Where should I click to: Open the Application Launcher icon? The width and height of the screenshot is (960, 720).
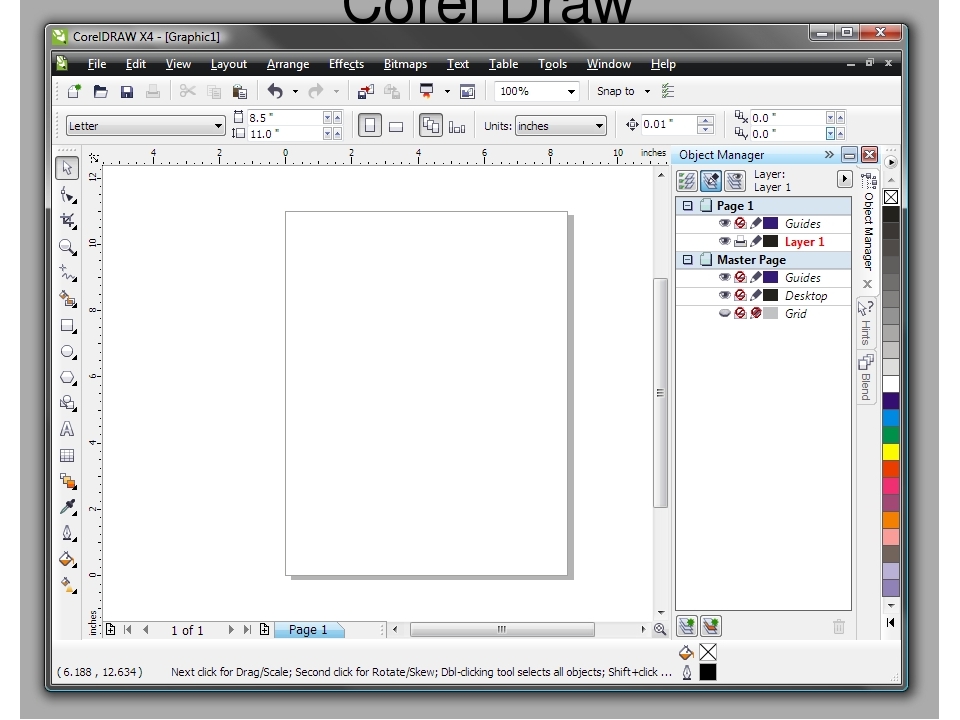427,91
